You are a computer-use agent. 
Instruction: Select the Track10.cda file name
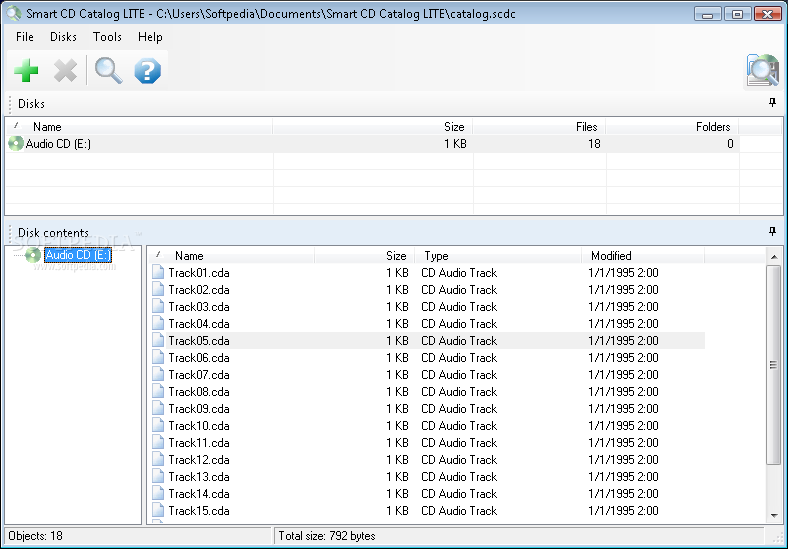pyautogui.click(x=199, y=426)
